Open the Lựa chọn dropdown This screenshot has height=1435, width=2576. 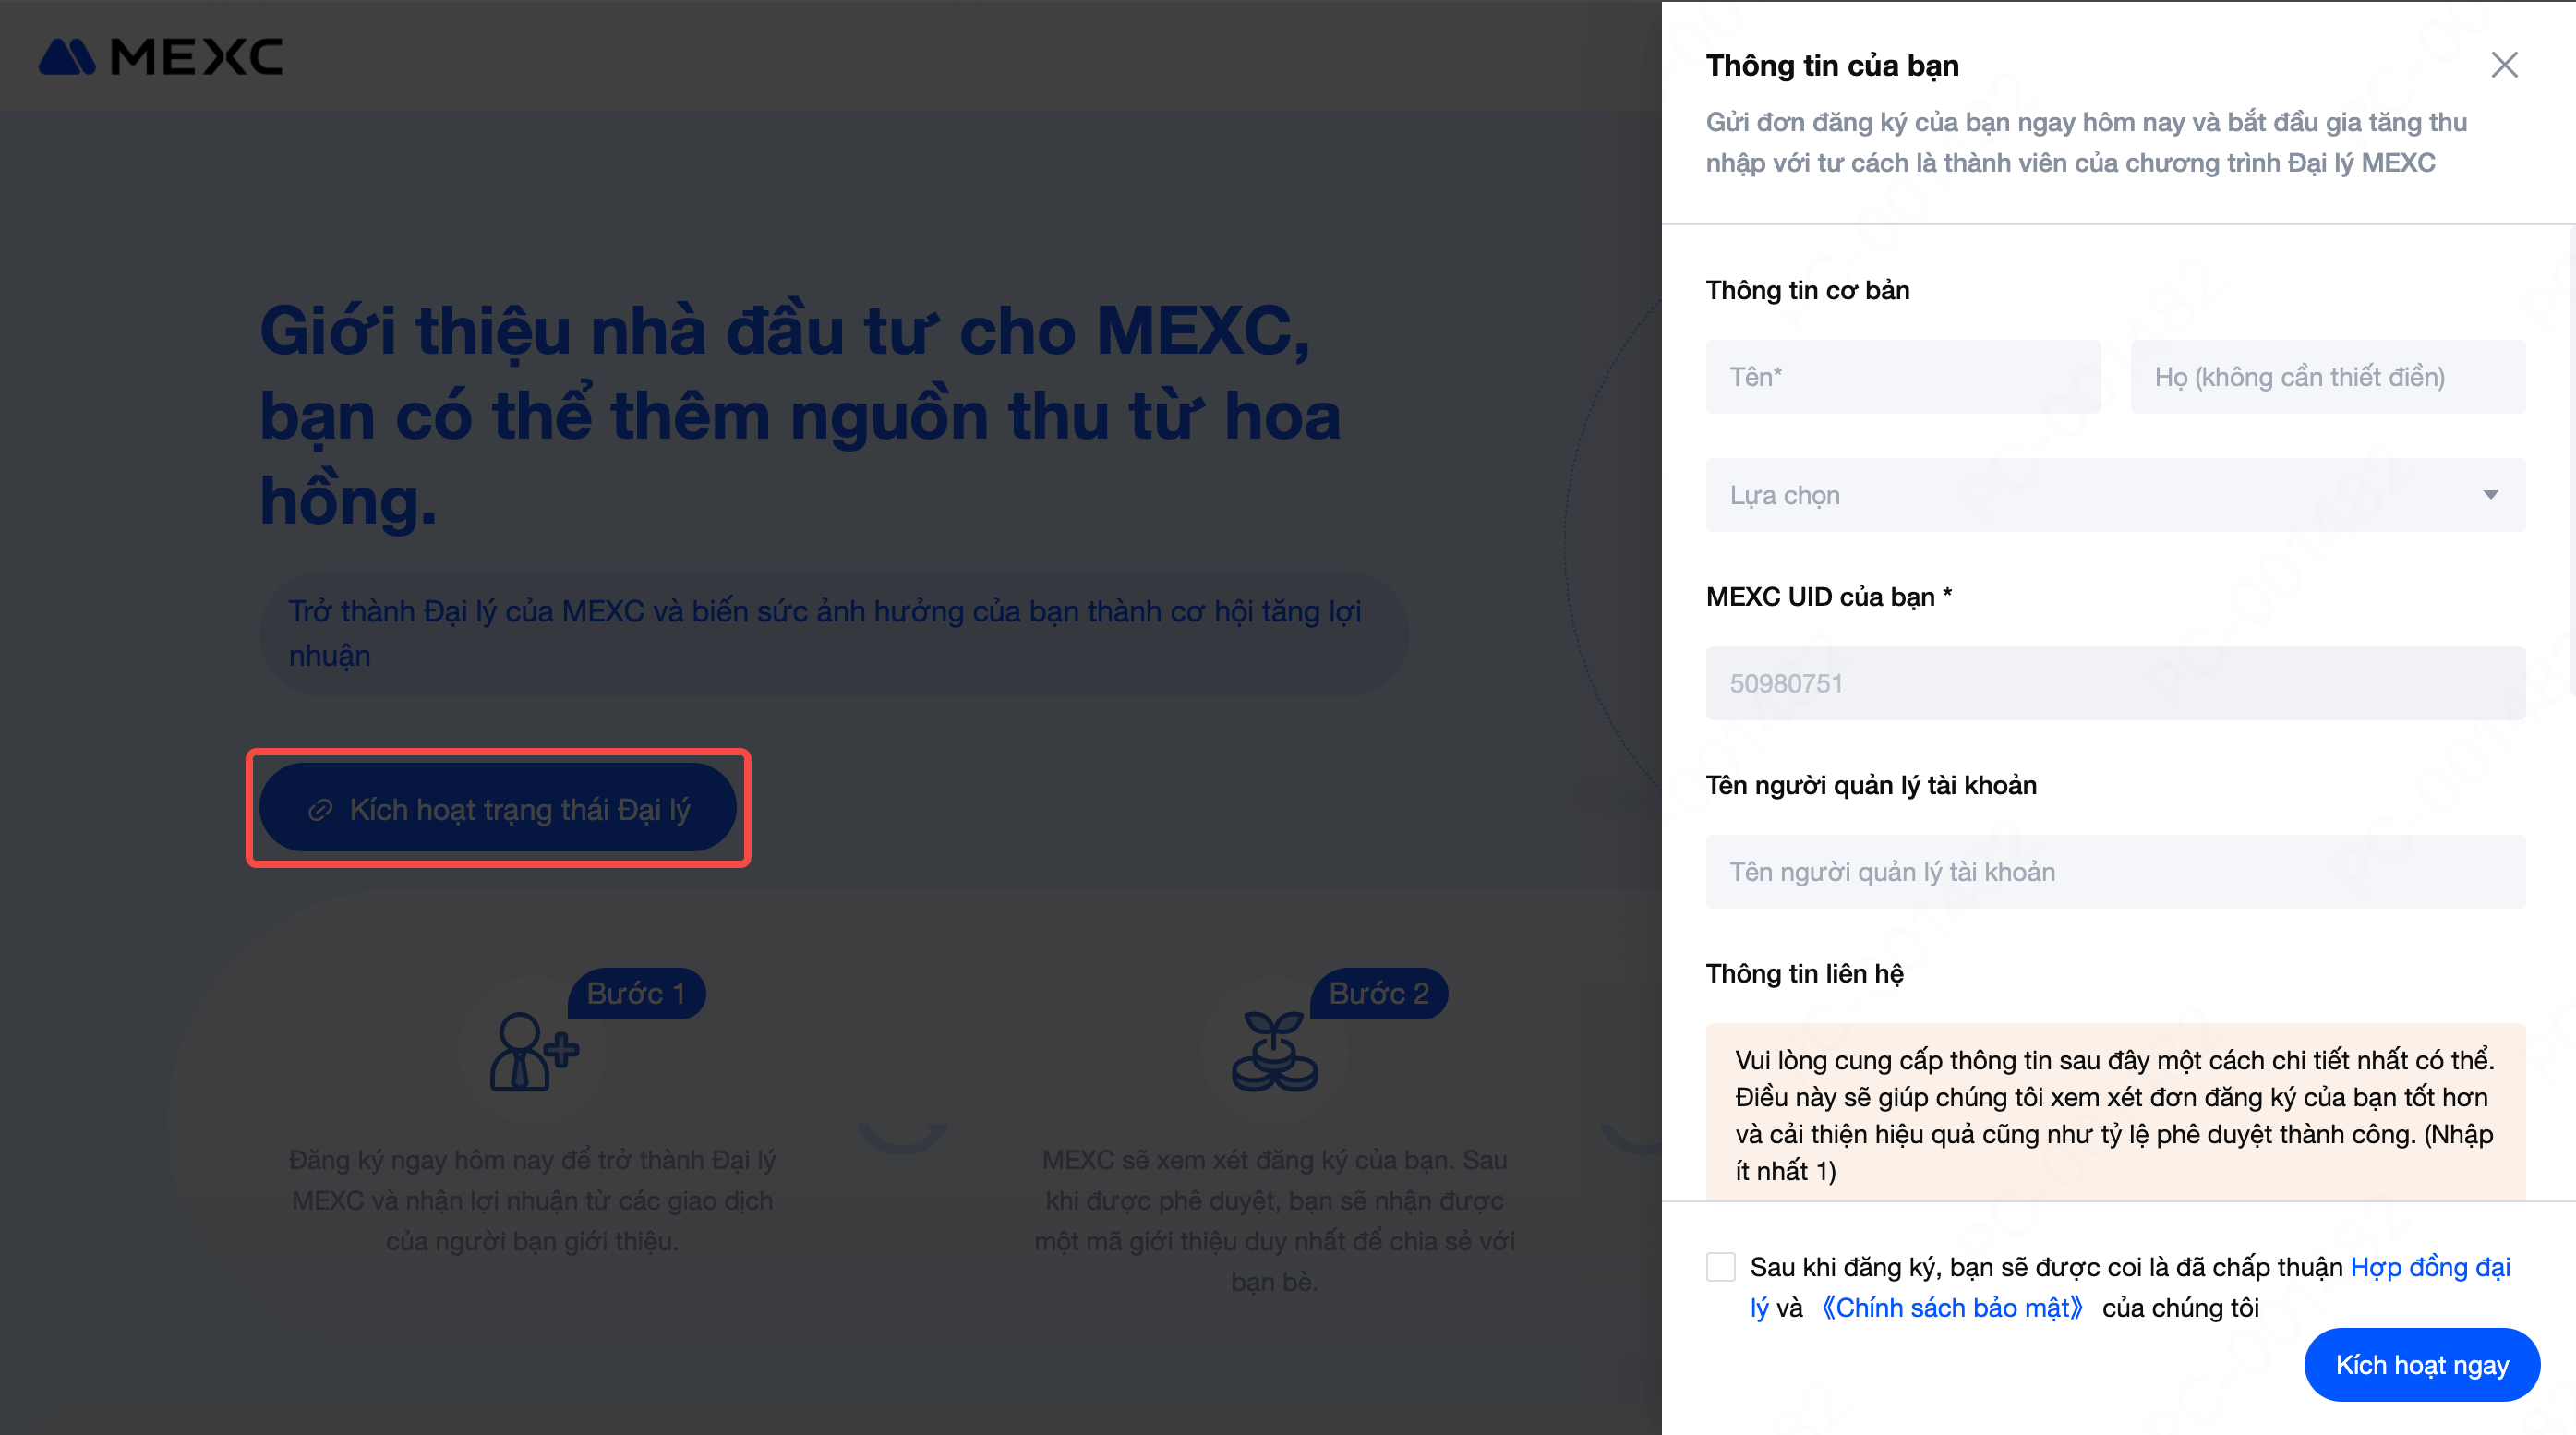[2114, 495]
